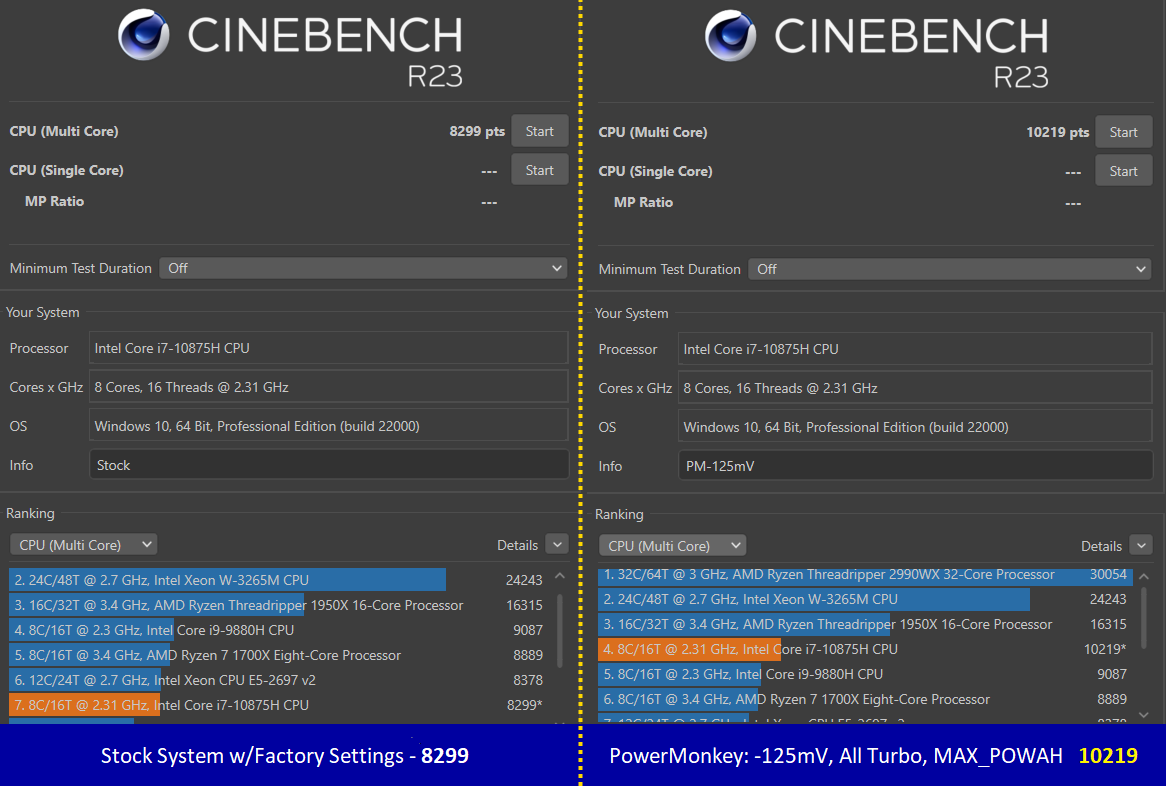Viewport: 1166px width, 786px height.
Task: Start the single core test in right window
Action: [1123, 171]
